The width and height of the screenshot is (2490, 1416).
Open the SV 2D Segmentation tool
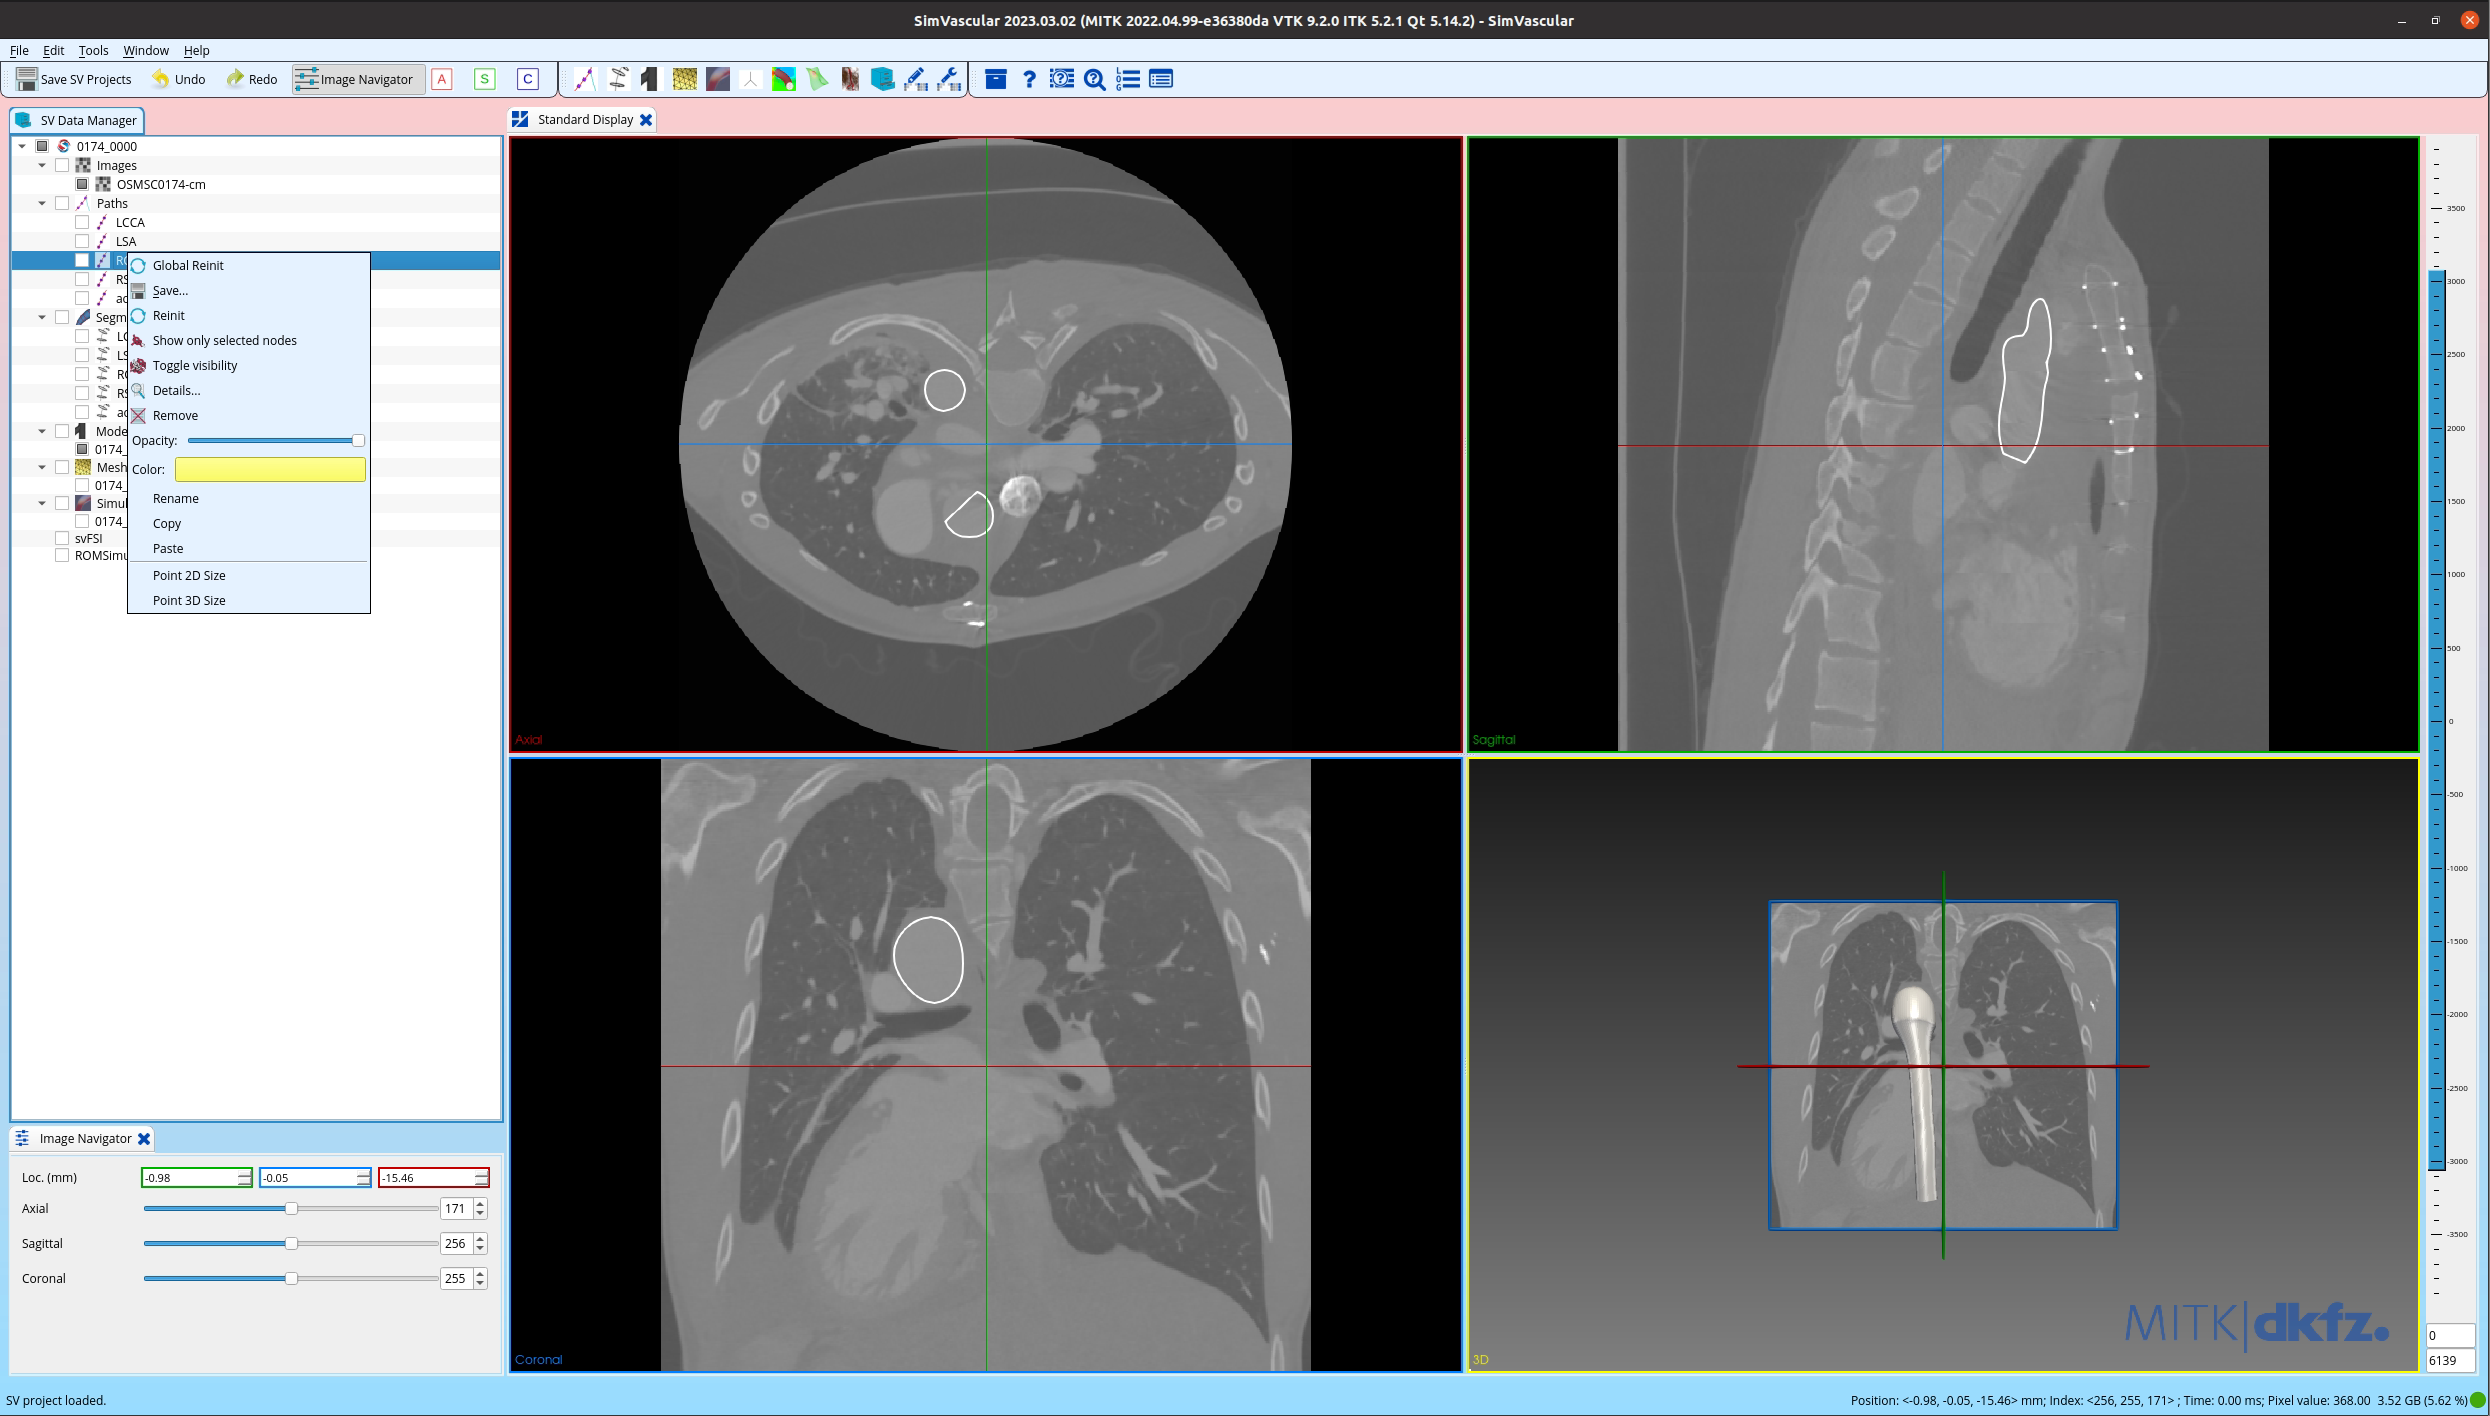618,79
